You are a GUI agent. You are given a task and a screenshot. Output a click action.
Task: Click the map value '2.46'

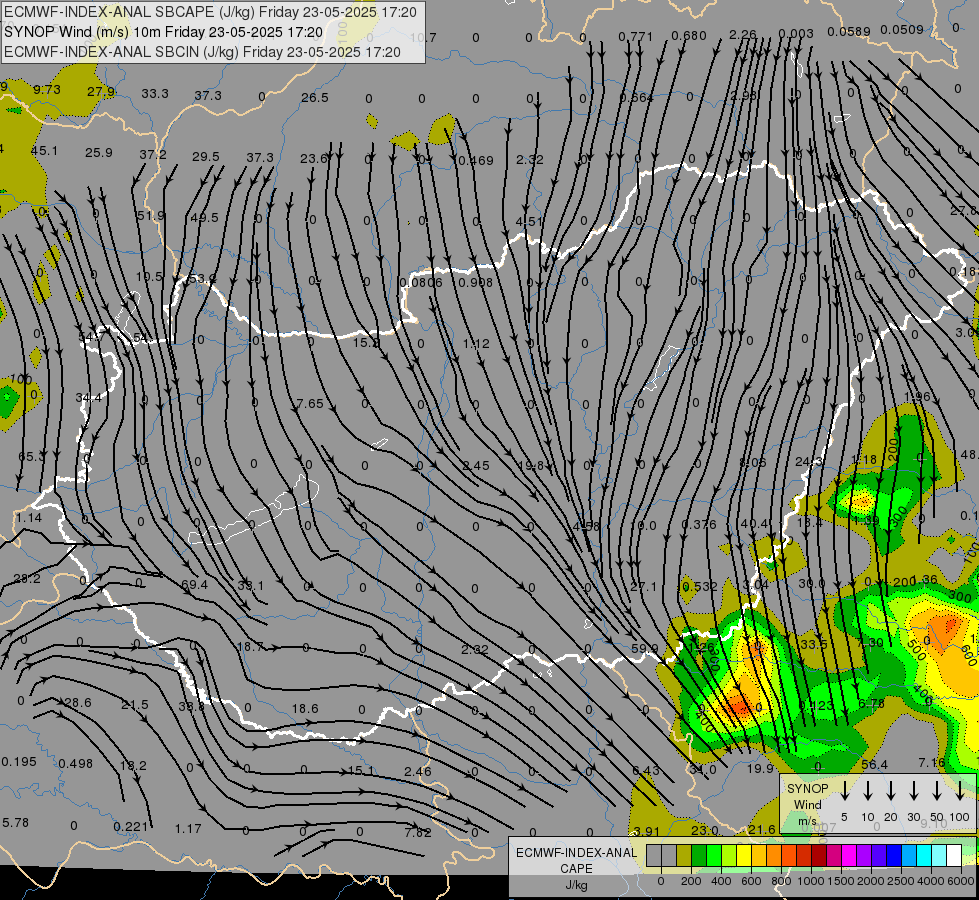click(418, 771)
